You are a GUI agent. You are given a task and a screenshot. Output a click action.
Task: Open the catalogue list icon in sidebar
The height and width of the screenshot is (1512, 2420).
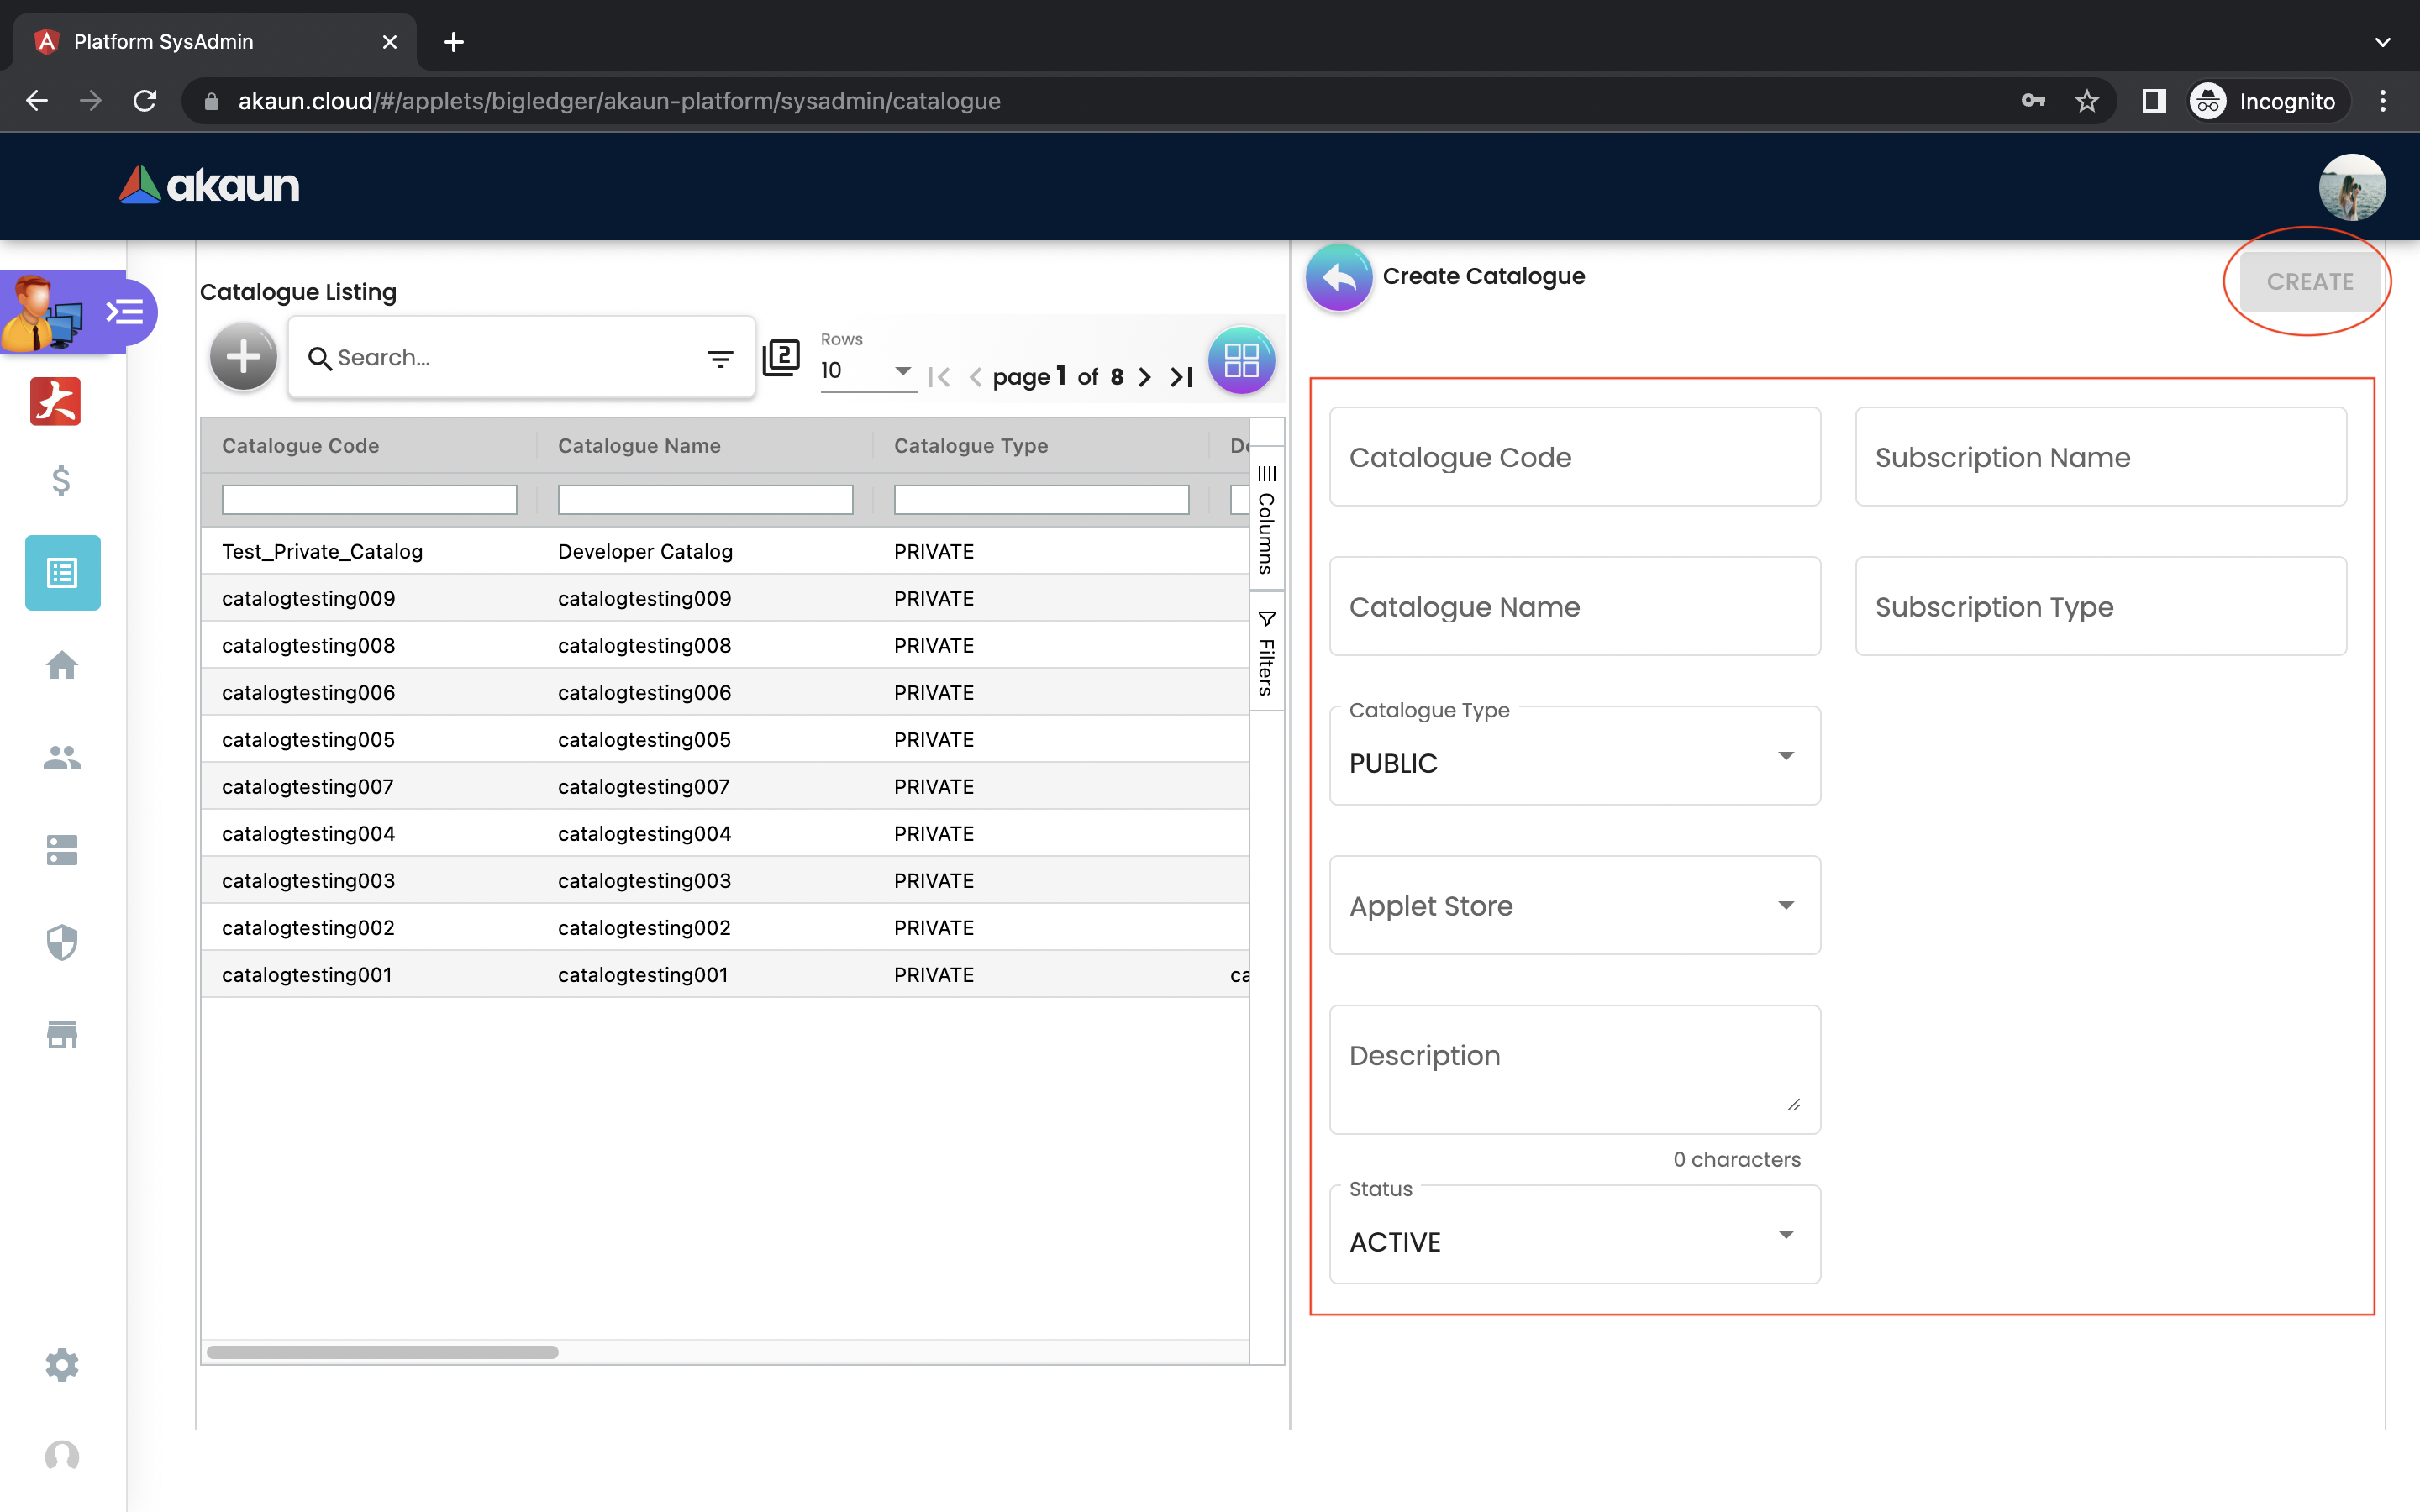click(62, 573)
